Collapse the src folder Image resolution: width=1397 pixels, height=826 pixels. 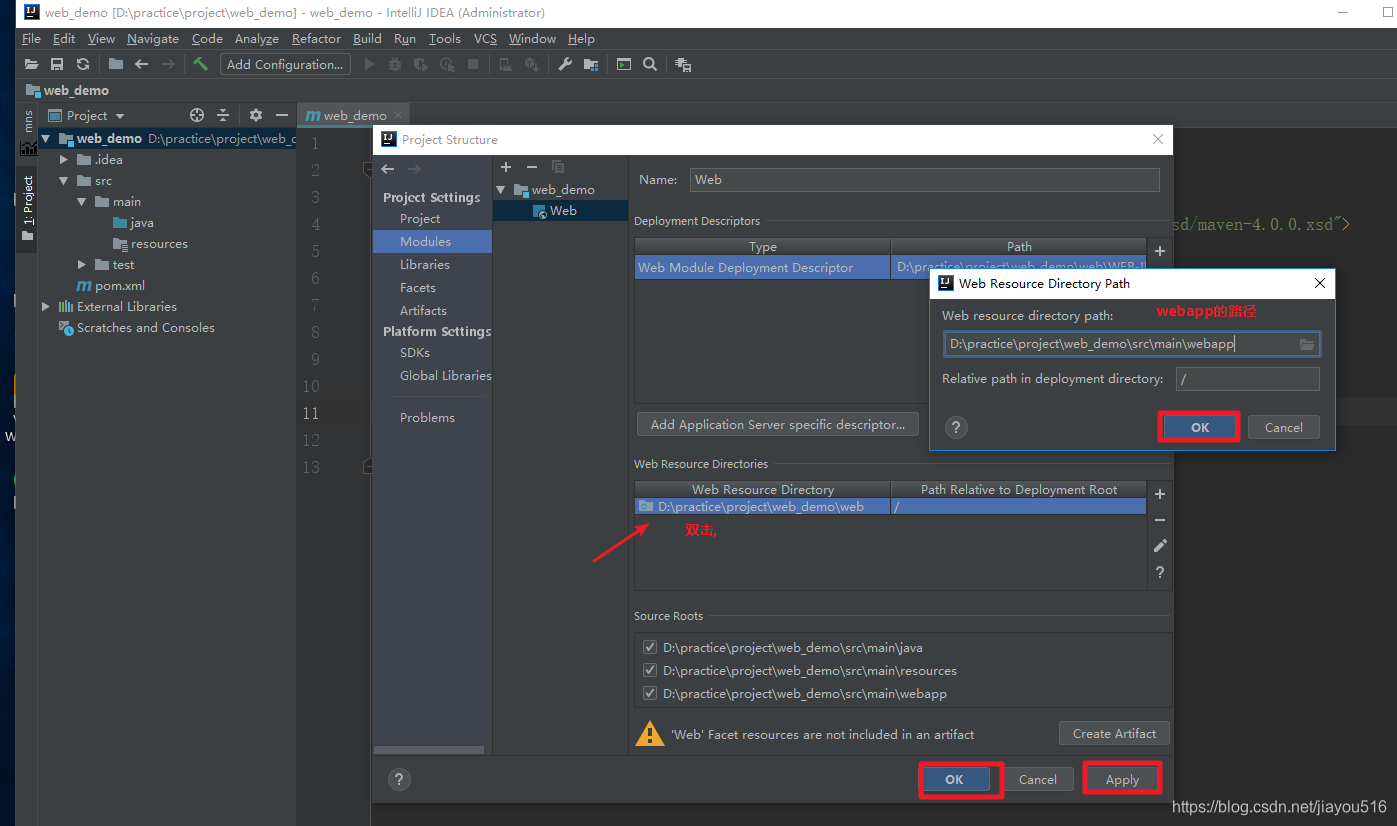pyautogui.click(x=64, y=181)
